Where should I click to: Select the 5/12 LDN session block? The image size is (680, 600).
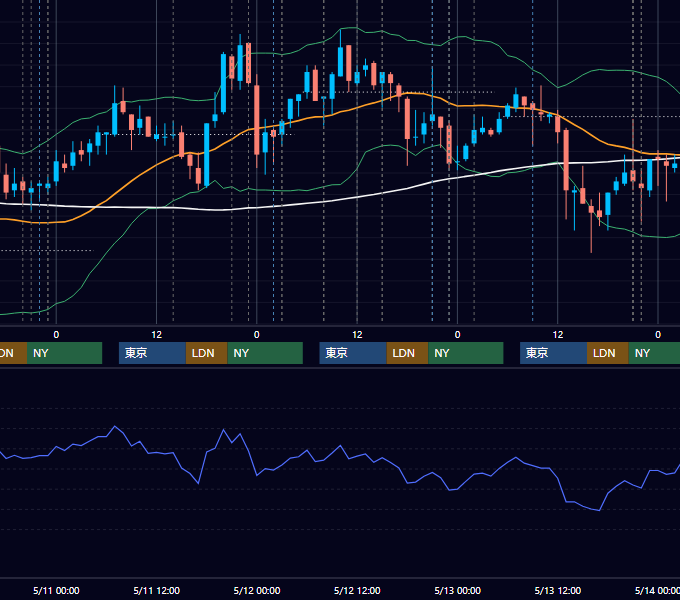(407, 353)
